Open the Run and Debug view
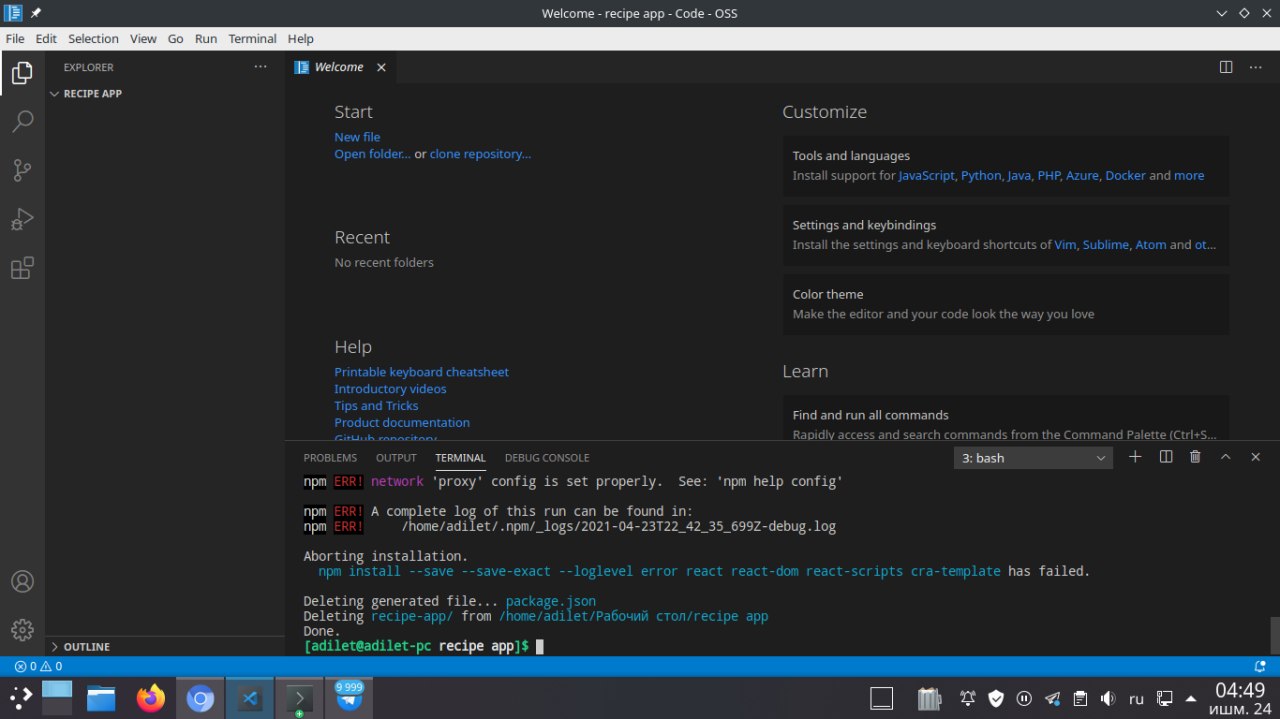Viewport: 1280px width, 719px height. click(x=22, y=219)
